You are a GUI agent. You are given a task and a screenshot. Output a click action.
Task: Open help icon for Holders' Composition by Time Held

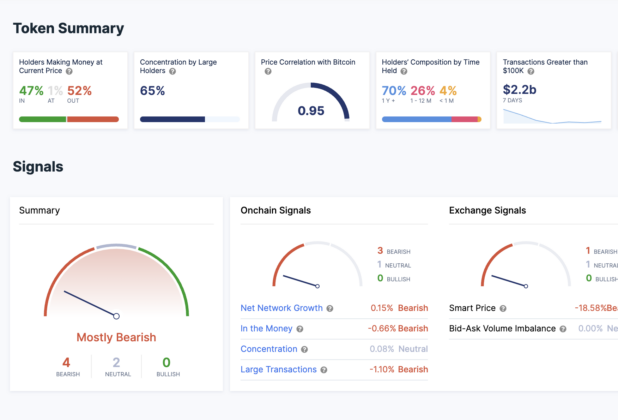tap(404, 71)
